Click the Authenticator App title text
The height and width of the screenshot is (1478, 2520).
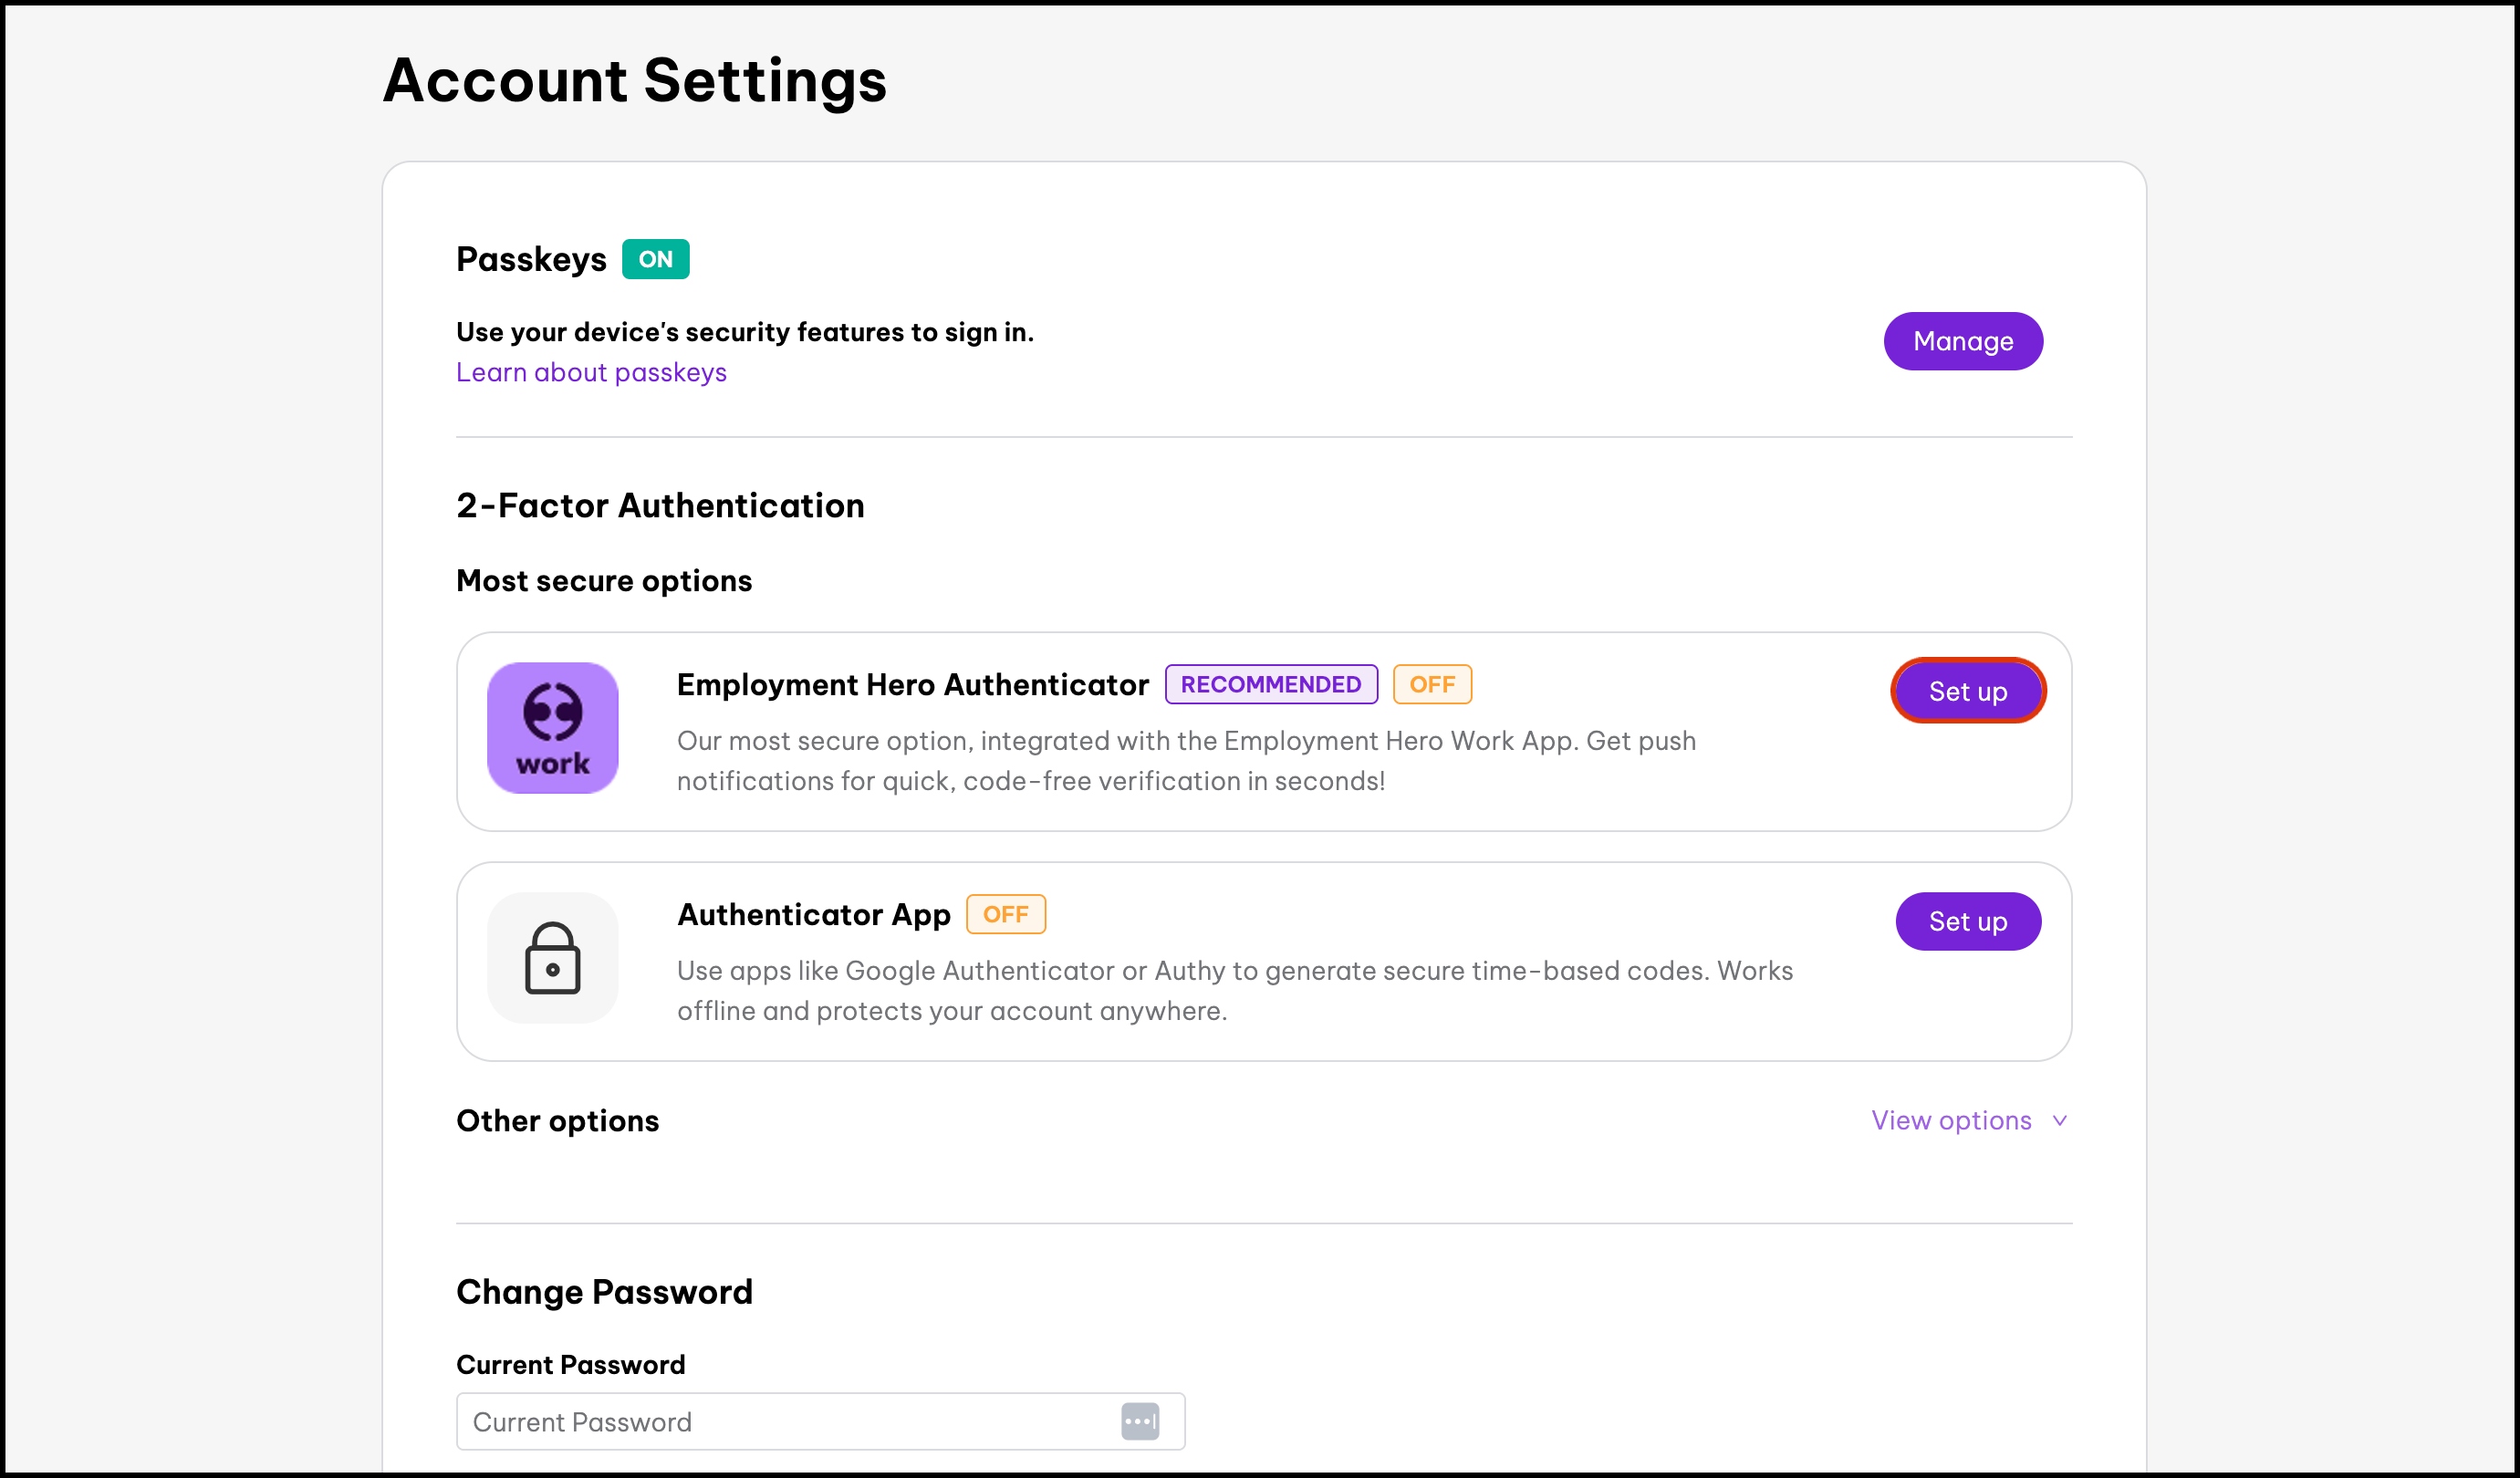click(813, 914)
